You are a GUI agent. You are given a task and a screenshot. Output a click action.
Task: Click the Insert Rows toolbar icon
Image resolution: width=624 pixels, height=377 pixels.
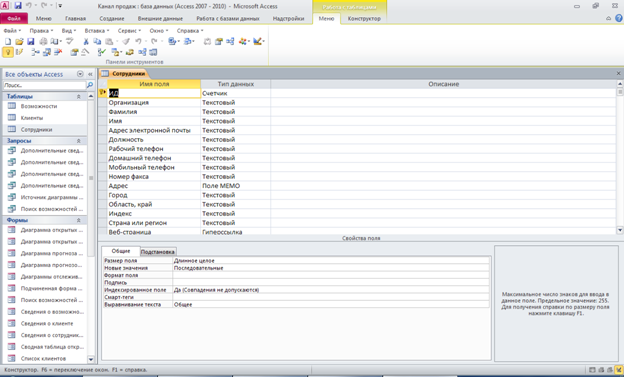[x=35, y=52]
